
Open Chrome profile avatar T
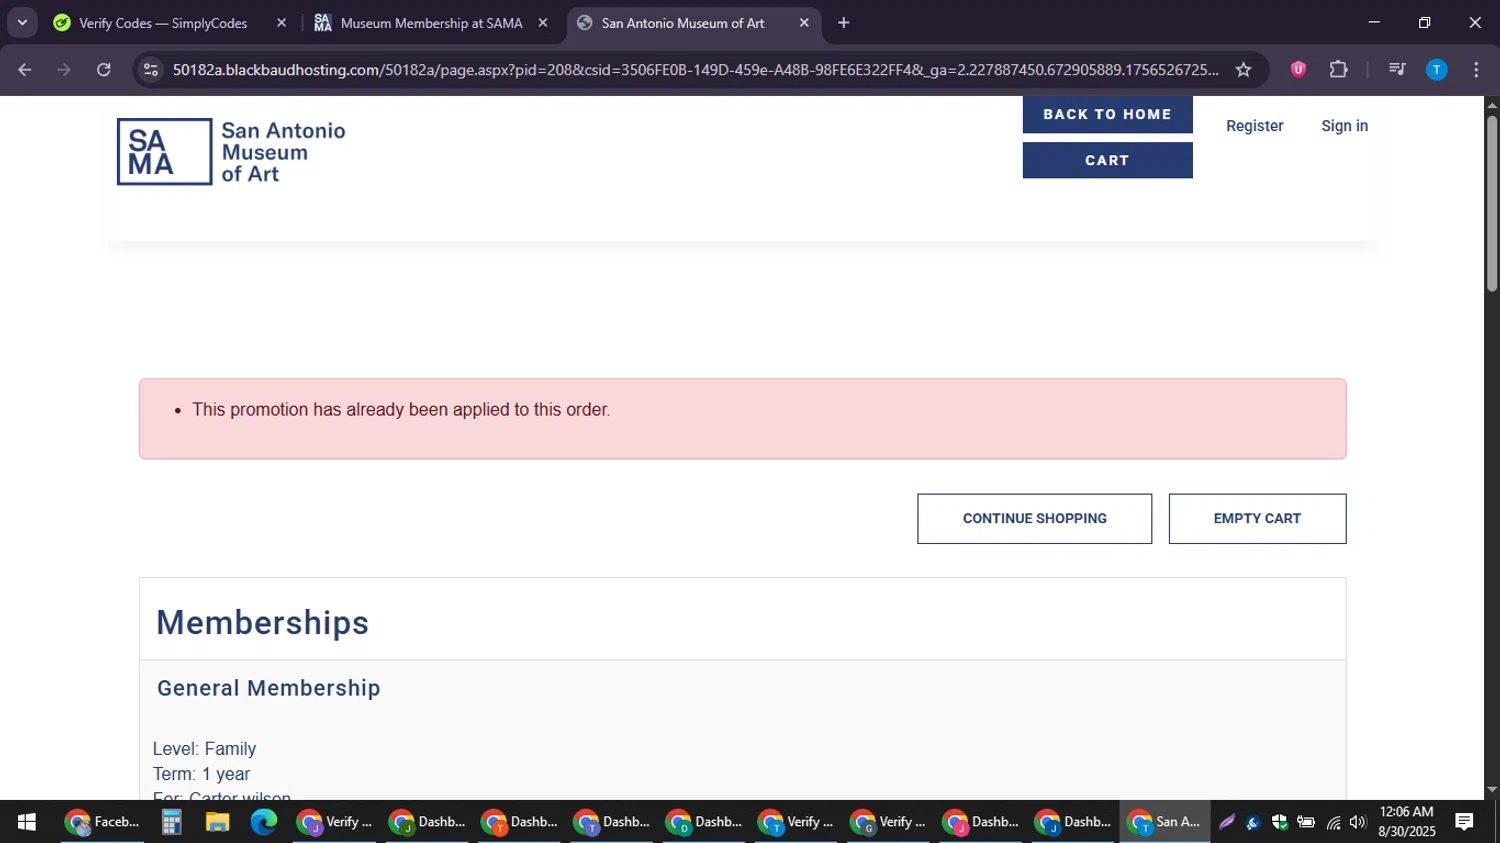(1436, 70)
